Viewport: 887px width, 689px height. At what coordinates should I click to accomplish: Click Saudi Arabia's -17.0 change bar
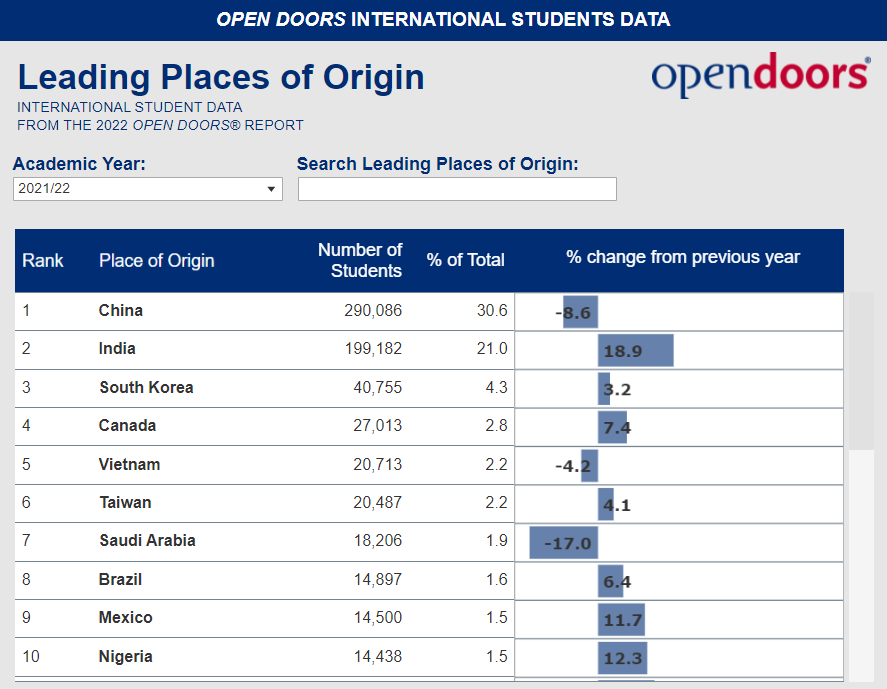click(564, 543)
